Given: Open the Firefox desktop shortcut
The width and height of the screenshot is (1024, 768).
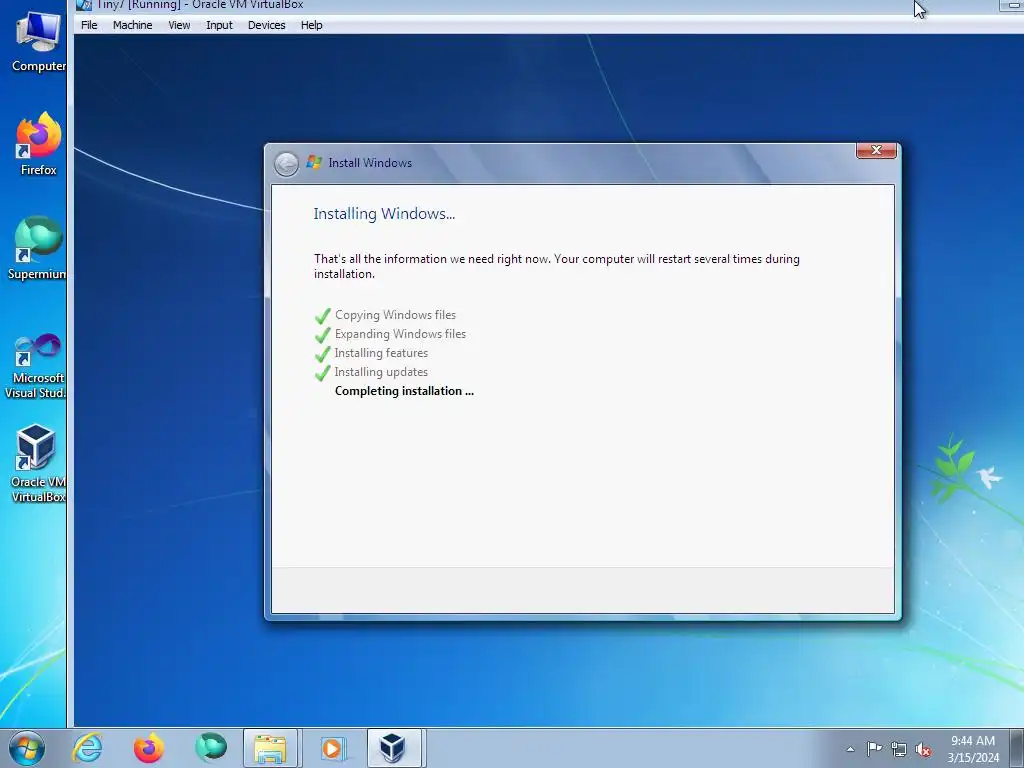Looking at the screenshot, I should (38, 144).
